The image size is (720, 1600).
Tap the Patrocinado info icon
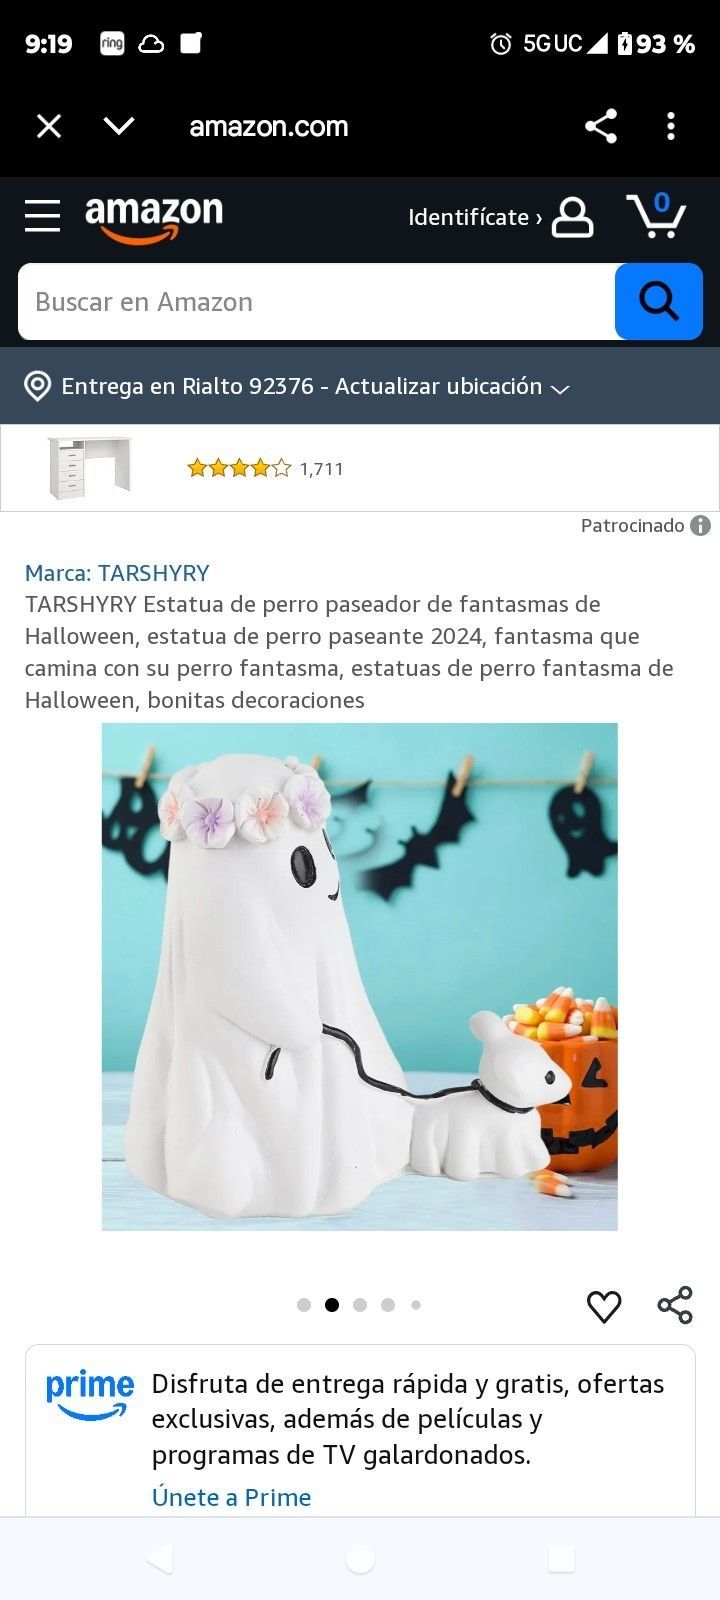click(700, 526)
